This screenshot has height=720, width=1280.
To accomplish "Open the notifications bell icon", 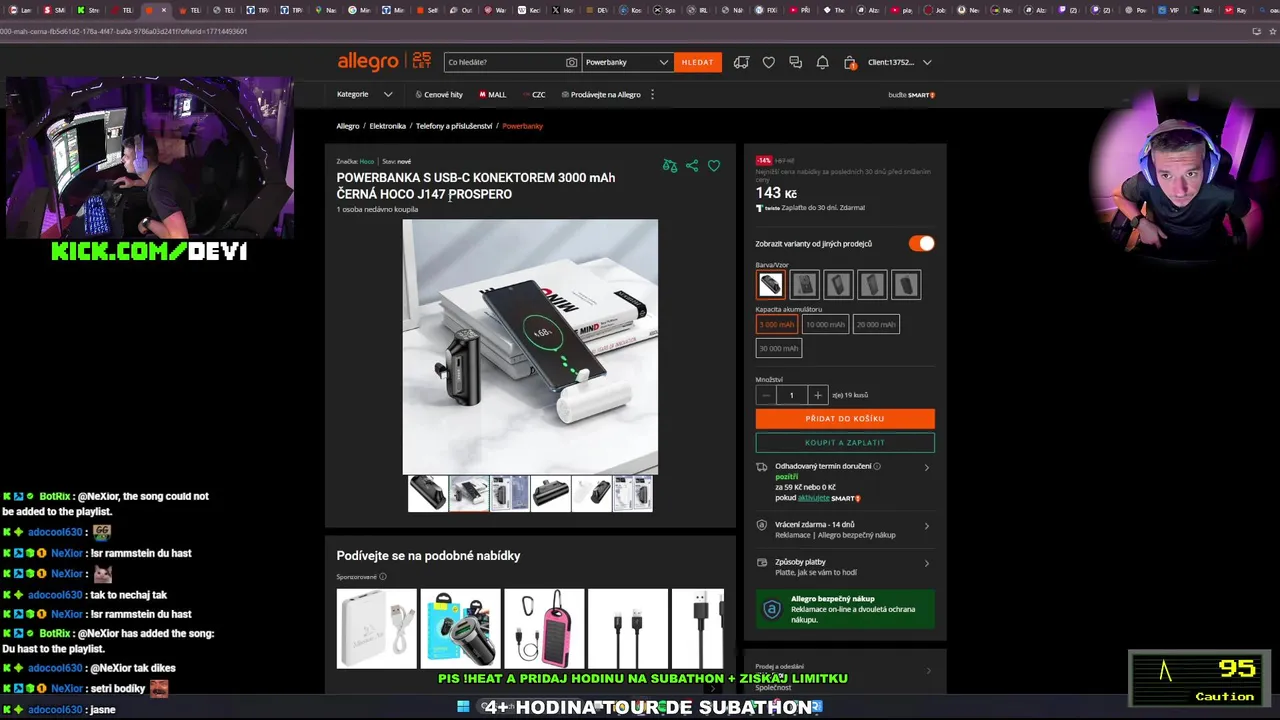I will coord(822,62).
